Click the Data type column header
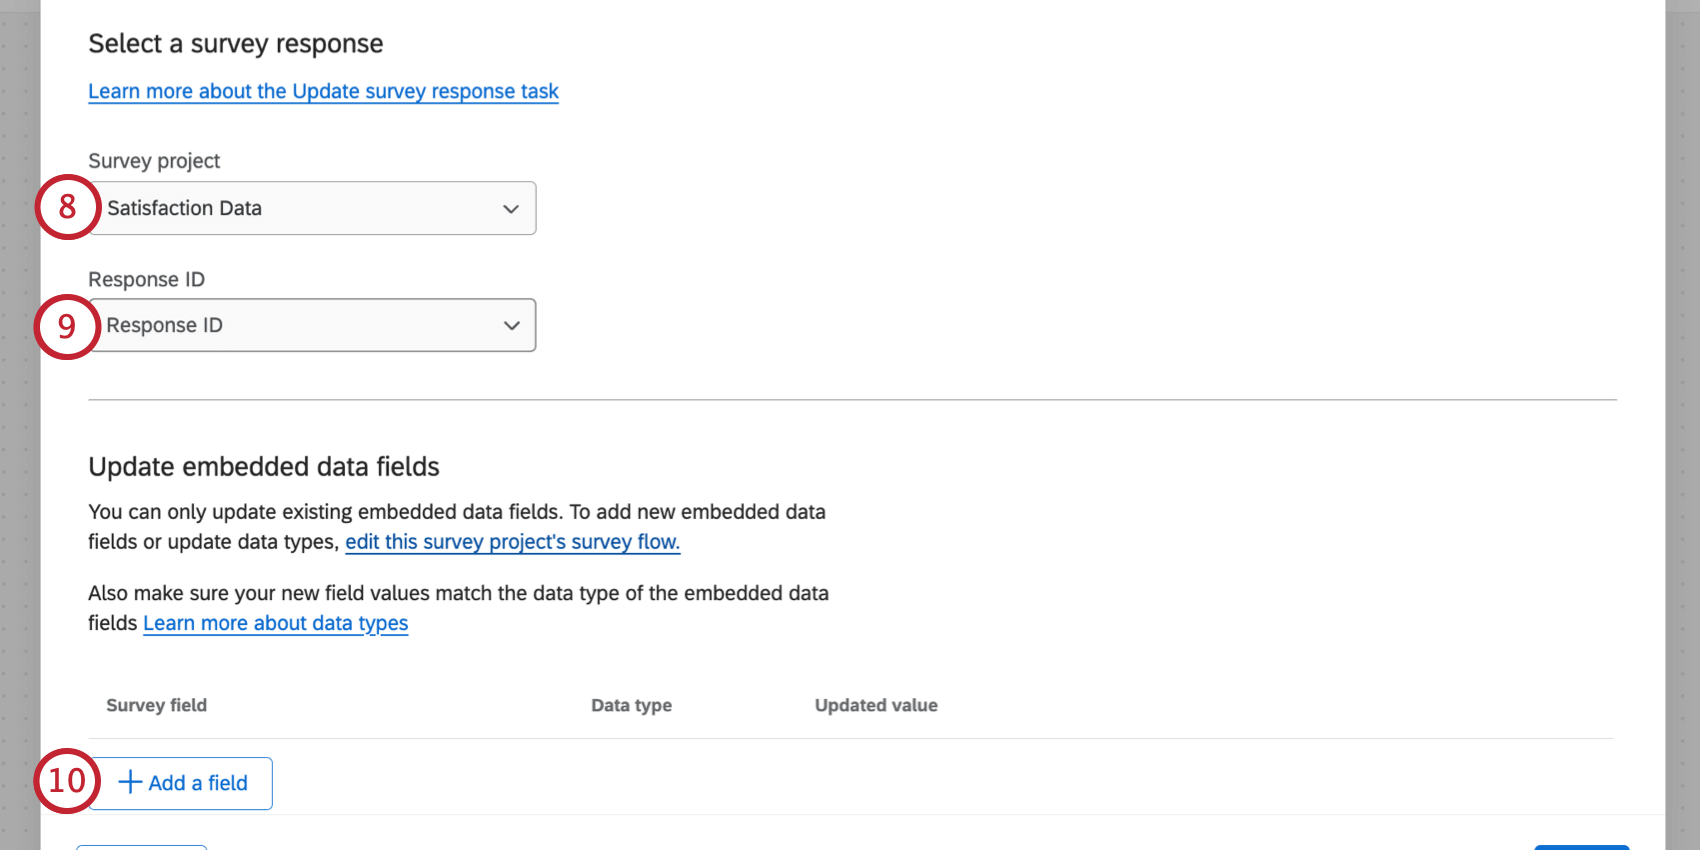This screenshot has height=850, width=1700. (631, 705)
